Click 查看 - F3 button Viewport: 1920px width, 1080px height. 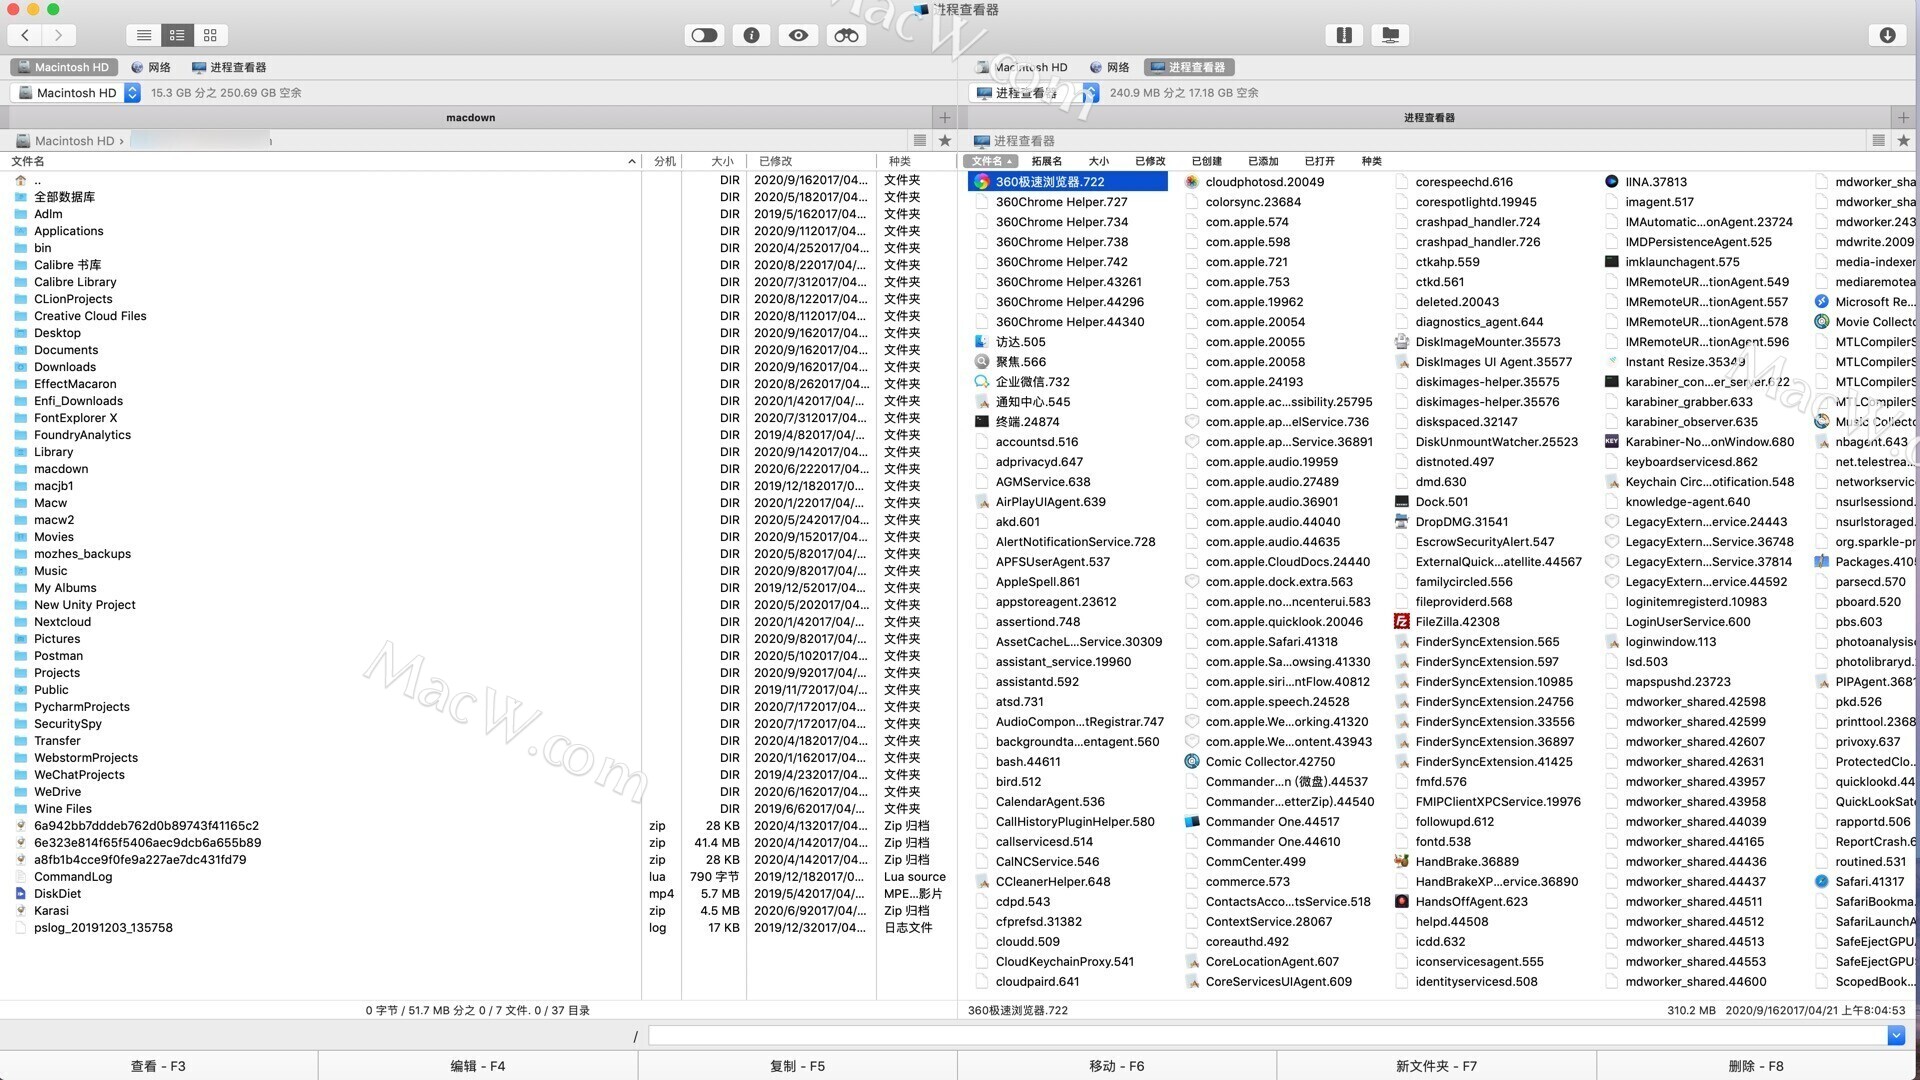pyautogui.click(x=159, y=1066)
